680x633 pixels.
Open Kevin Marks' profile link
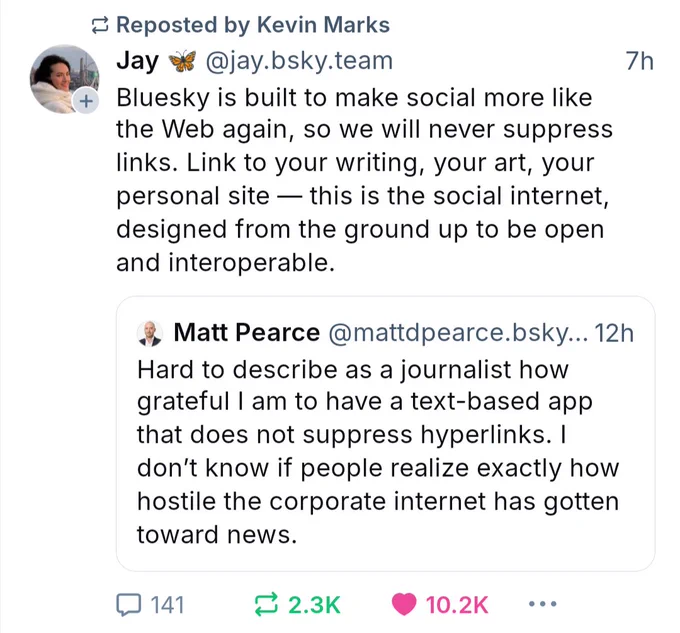coord(326,25)
